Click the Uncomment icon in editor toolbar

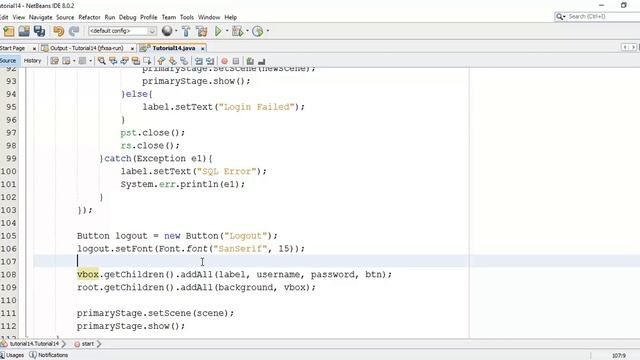pos(262,61)
